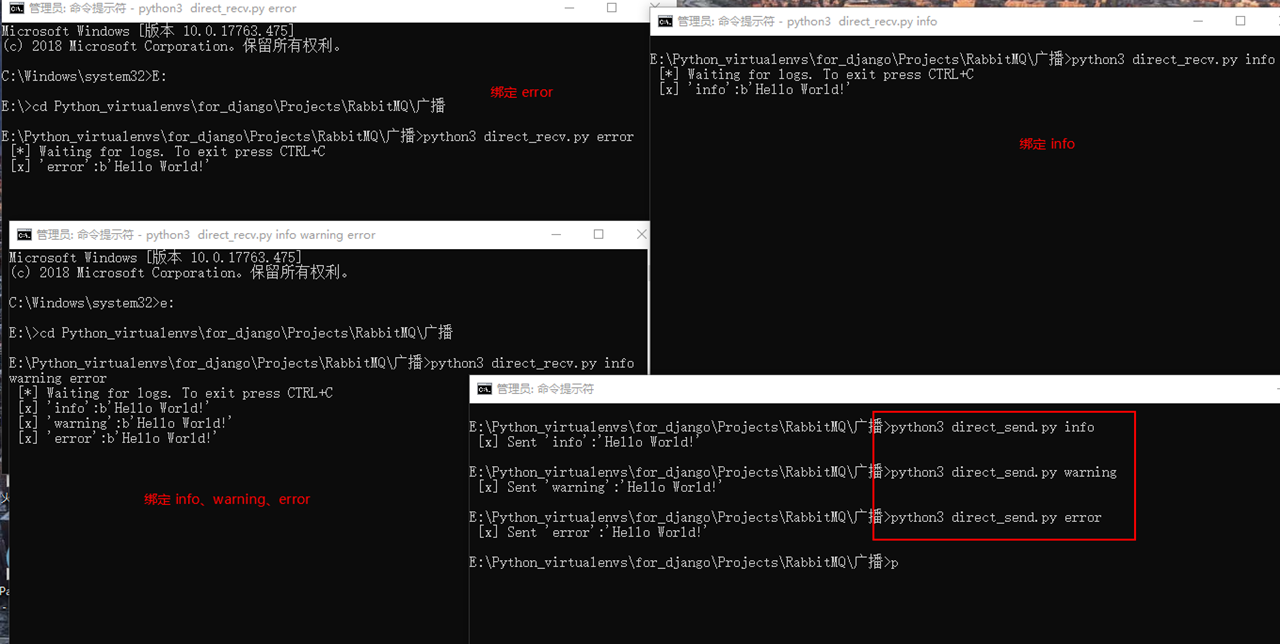This screenshot has height=644, width=1280.
Task: Click "[x] 'warning':b'Hello World!'" line
Action: (125, 423)
